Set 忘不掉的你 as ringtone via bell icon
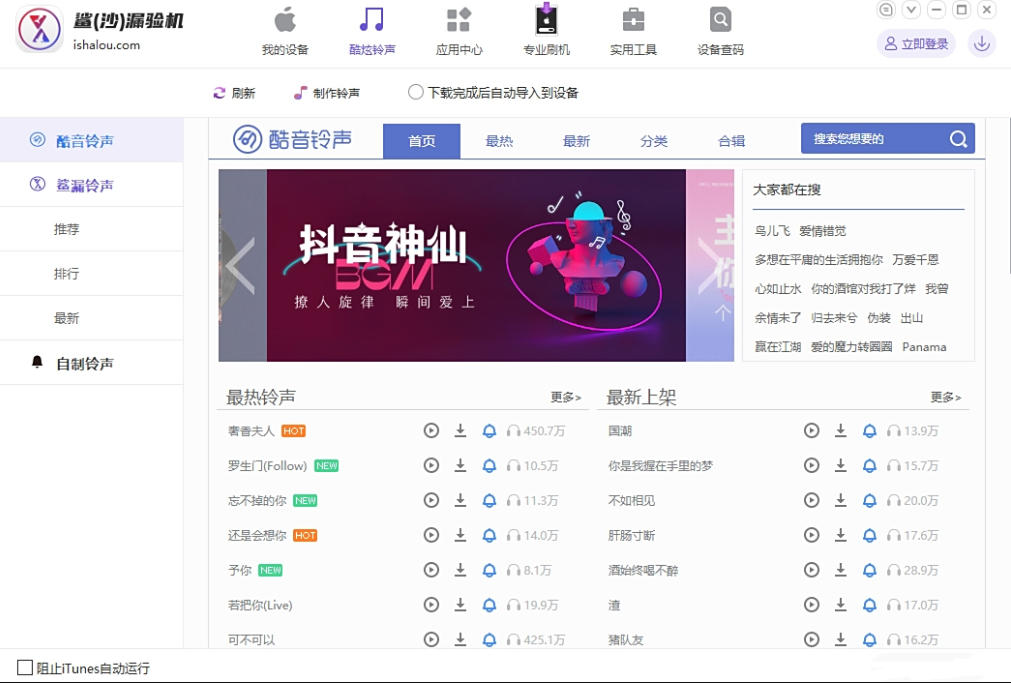The width and height of the screenshot is (1011, 683). 489,500
